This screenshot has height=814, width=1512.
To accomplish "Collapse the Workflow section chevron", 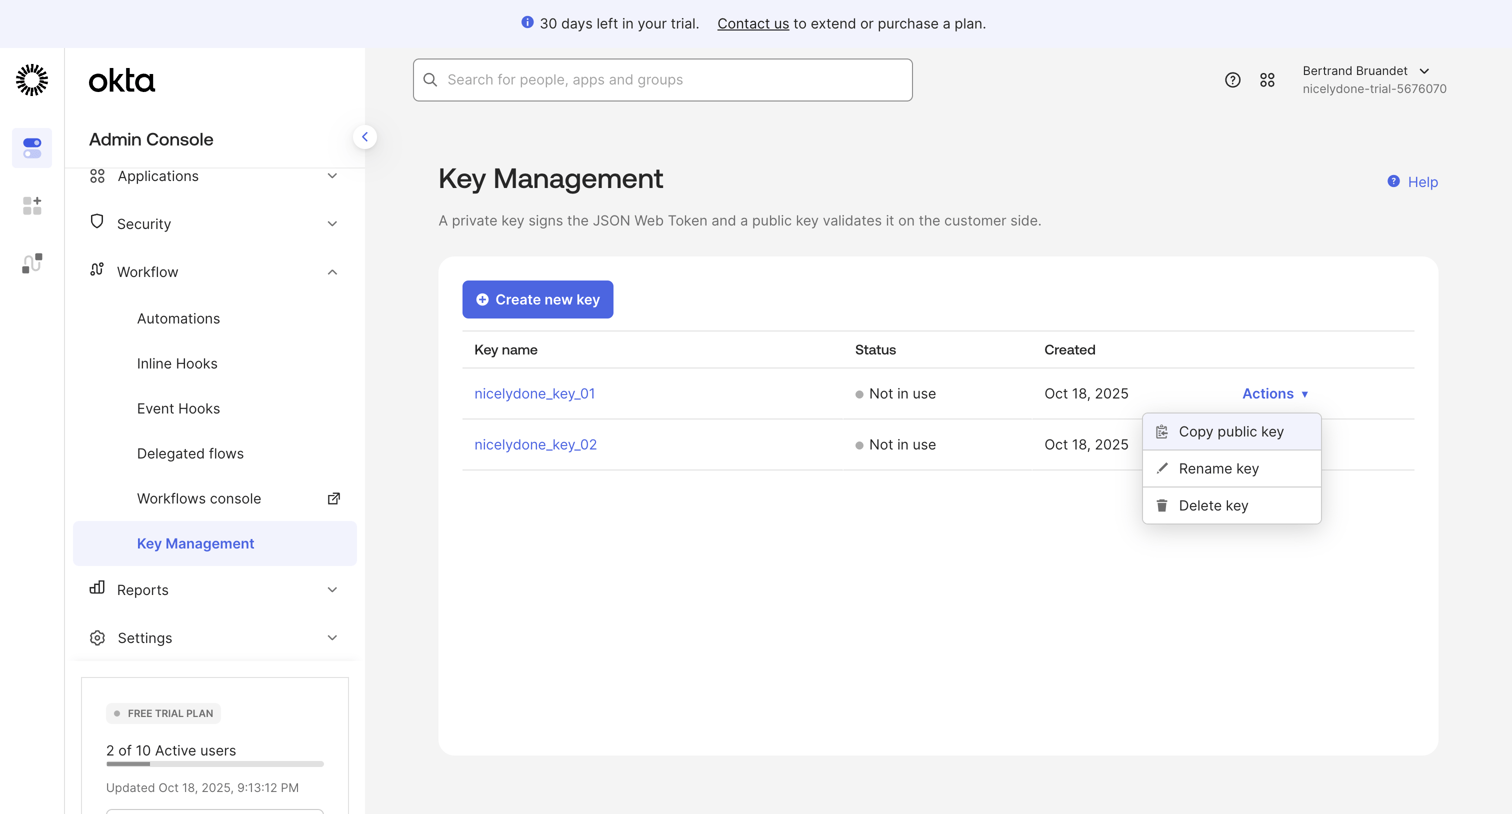I will (x=332, y=272).
